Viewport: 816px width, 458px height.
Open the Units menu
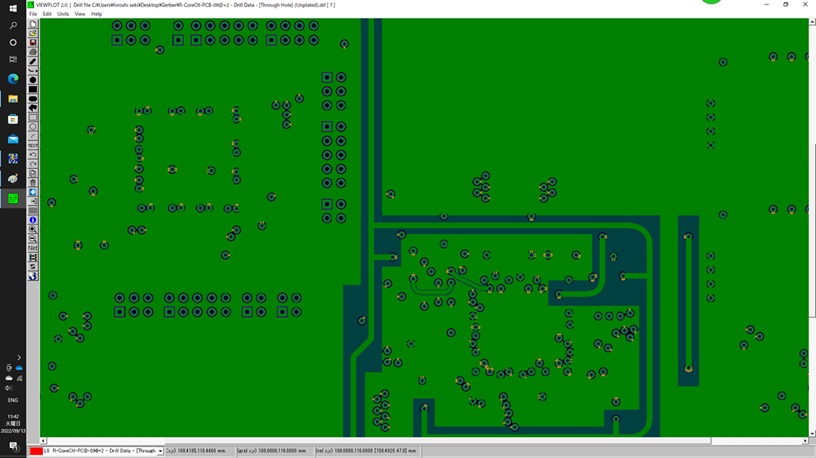coord(63,14)
